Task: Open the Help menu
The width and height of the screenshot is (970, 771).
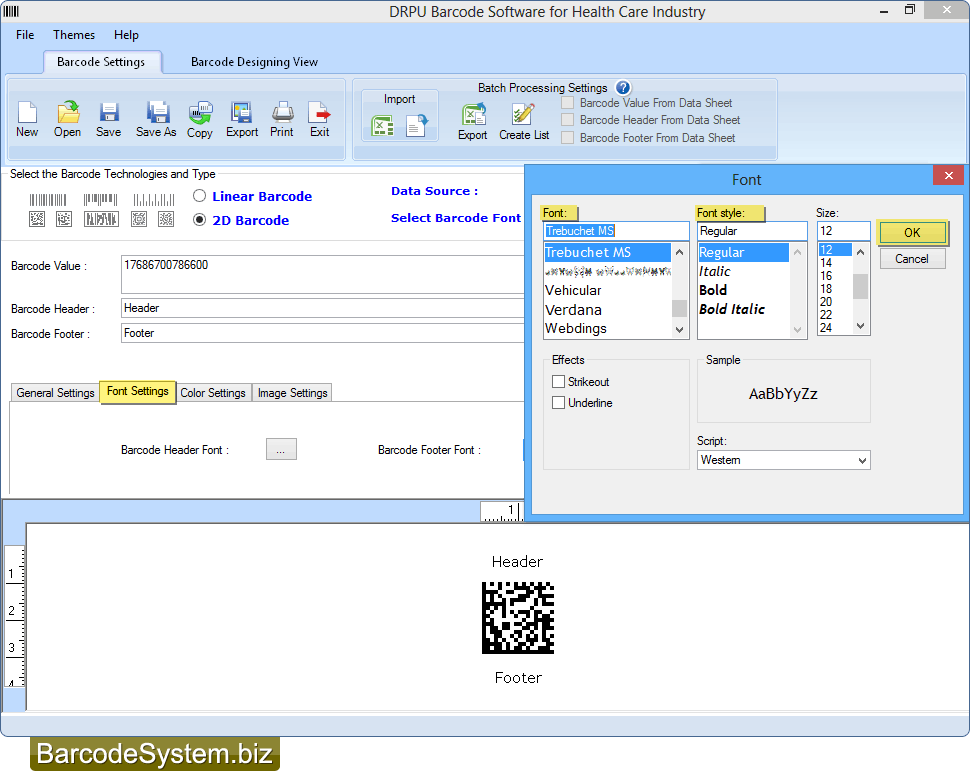Action: point(126,35)
